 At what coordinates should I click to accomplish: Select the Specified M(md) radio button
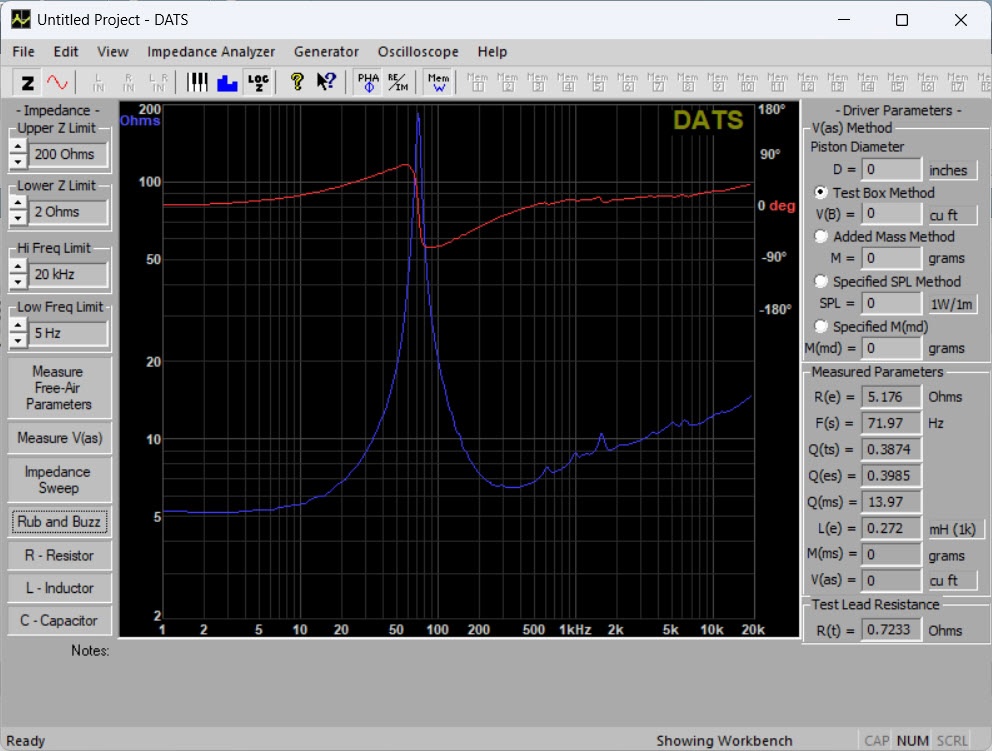click(821, 326)
